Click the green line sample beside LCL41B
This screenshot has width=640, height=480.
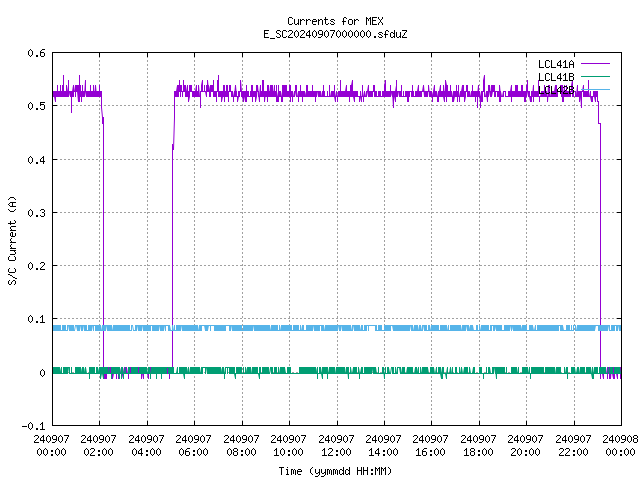tap(595, 76)
